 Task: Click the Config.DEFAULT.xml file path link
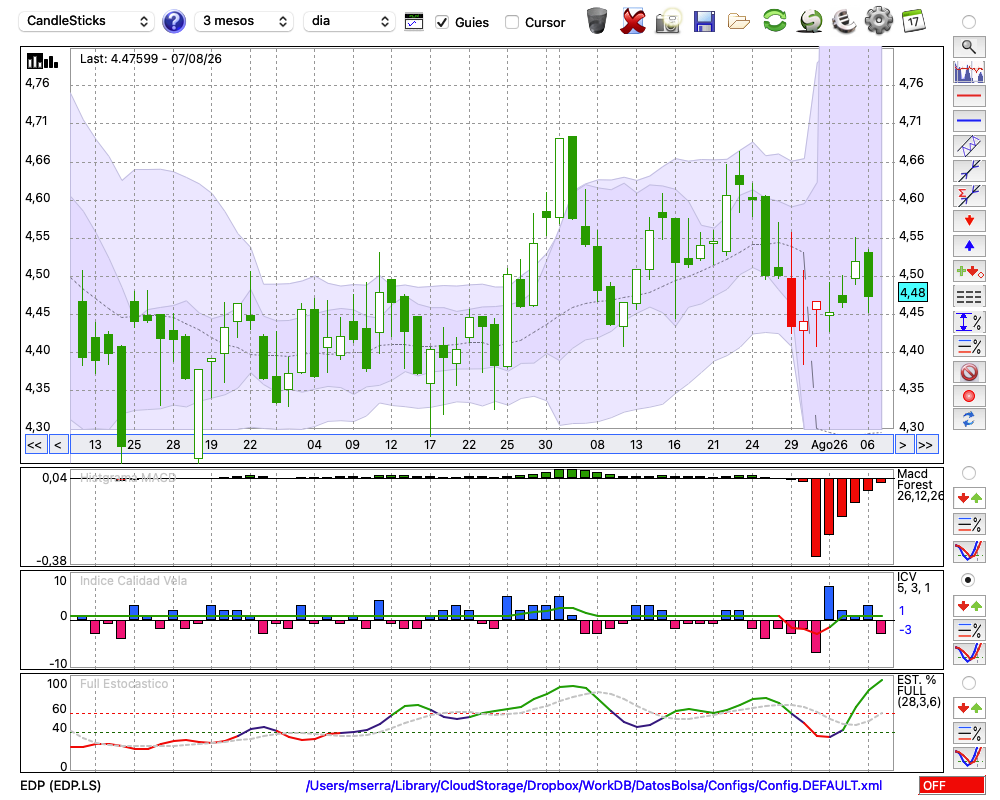coord(594,785)
